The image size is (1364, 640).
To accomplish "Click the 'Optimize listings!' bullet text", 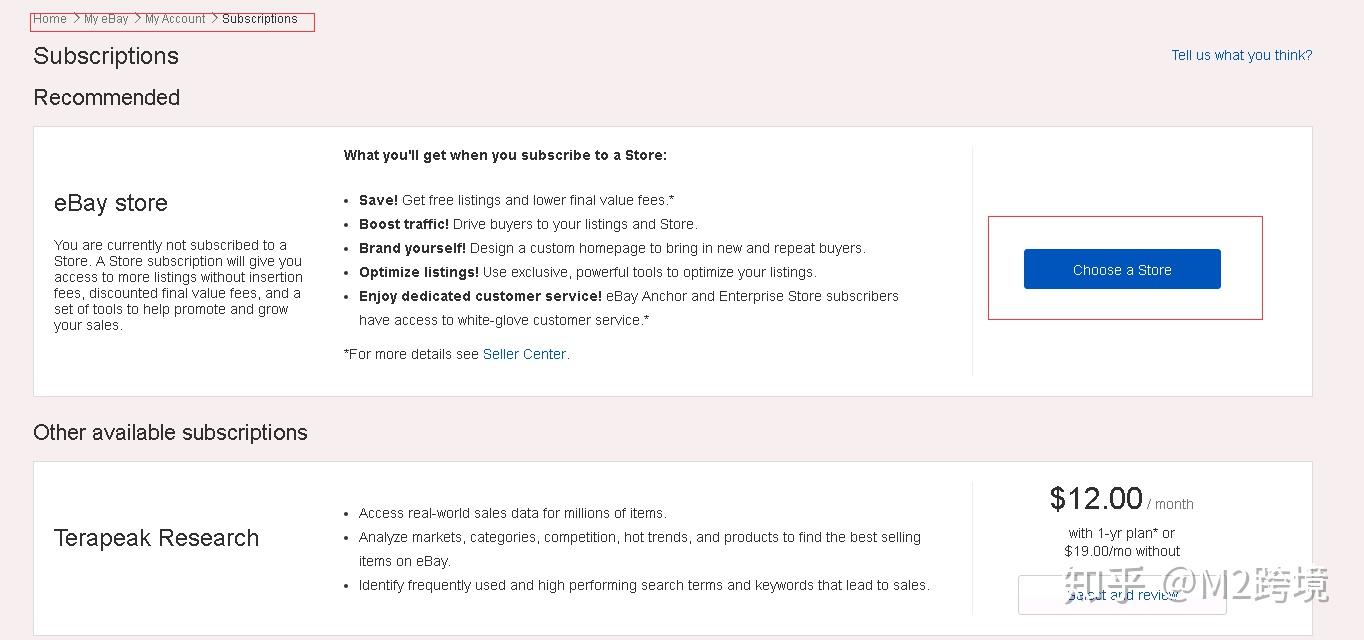I will pyautogui.click(x=419, y=272).
